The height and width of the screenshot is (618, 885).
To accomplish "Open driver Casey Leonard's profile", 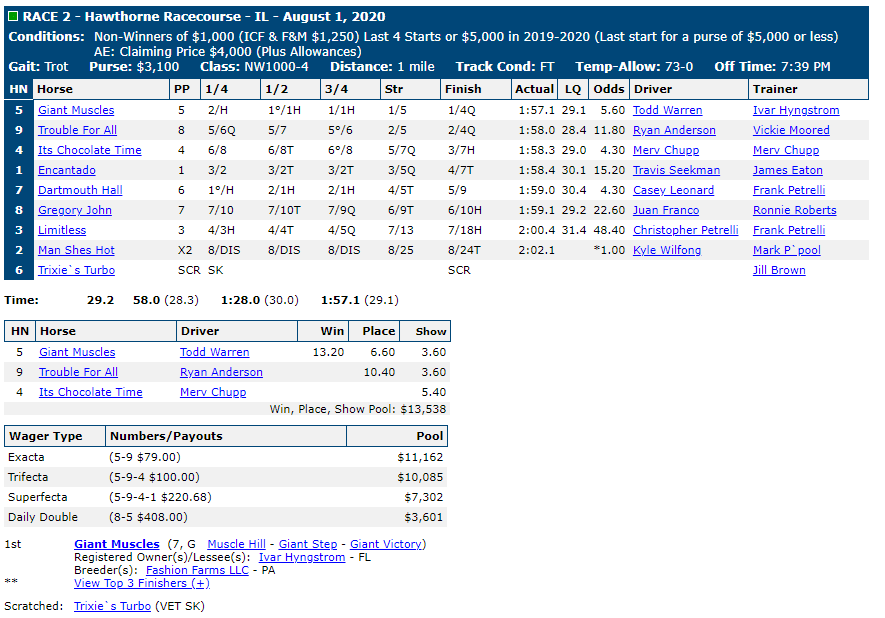I will tap(673, 190).
